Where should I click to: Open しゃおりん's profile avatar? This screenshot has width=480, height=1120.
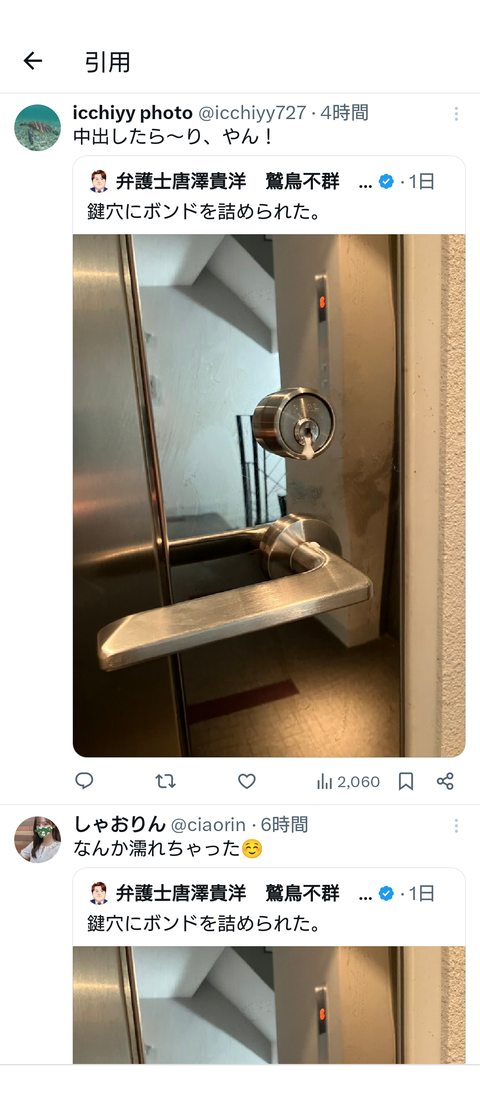pos(37,839)
